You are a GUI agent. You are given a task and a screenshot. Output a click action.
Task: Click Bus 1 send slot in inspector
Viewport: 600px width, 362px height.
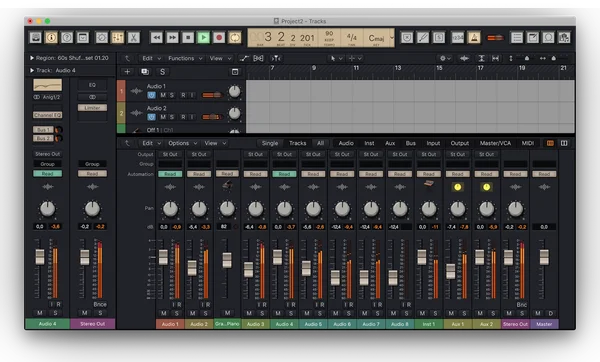43,129
